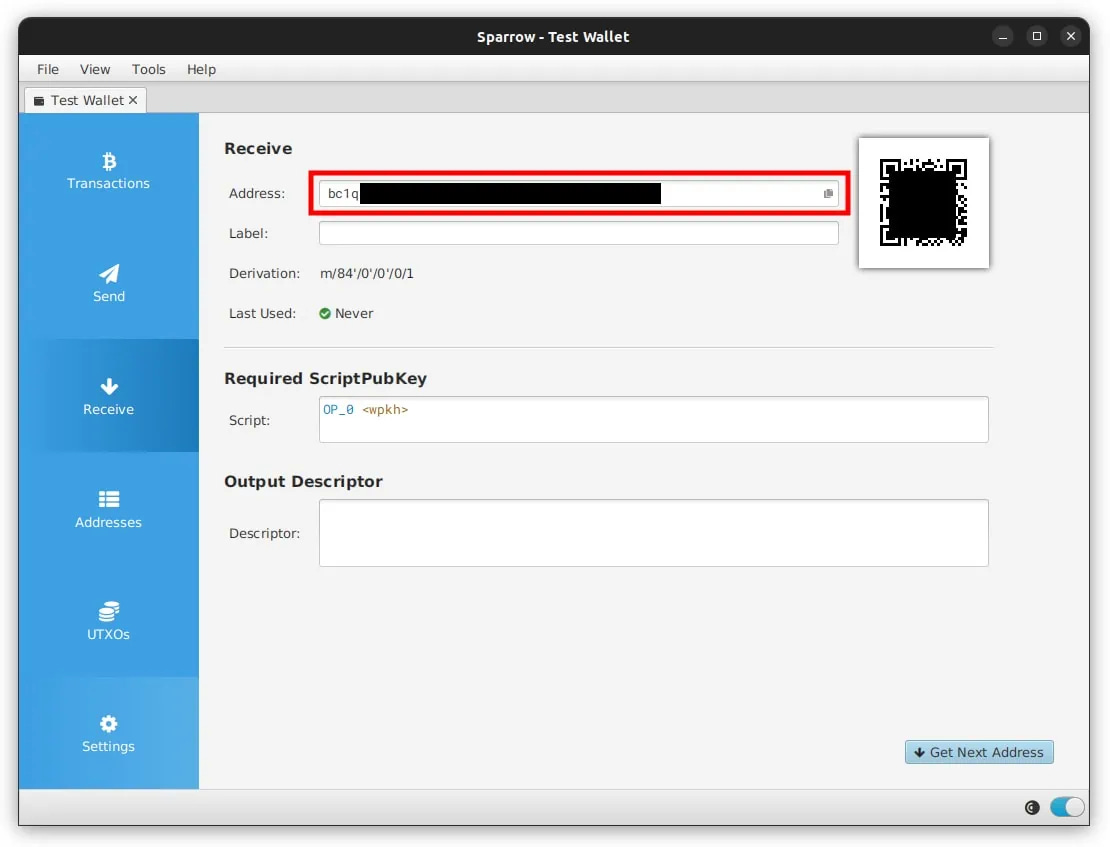Minimize the Sparrow window
The width and height of the screenshot is (1110, 847).
coord(1002,36)
